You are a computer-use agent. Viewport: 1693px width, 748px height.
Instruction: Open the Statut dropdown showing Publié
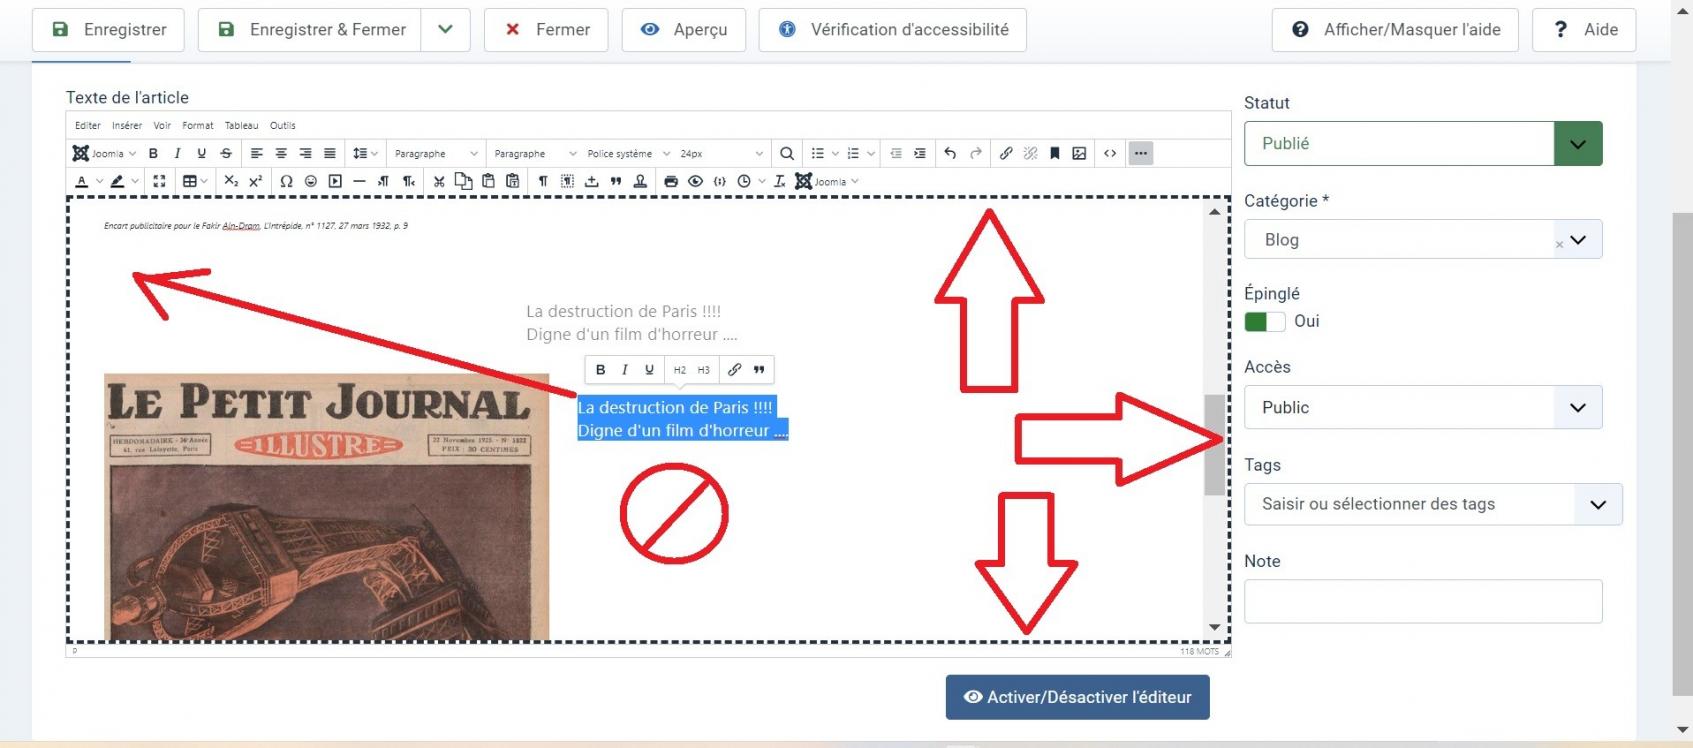pos(1423,143)
